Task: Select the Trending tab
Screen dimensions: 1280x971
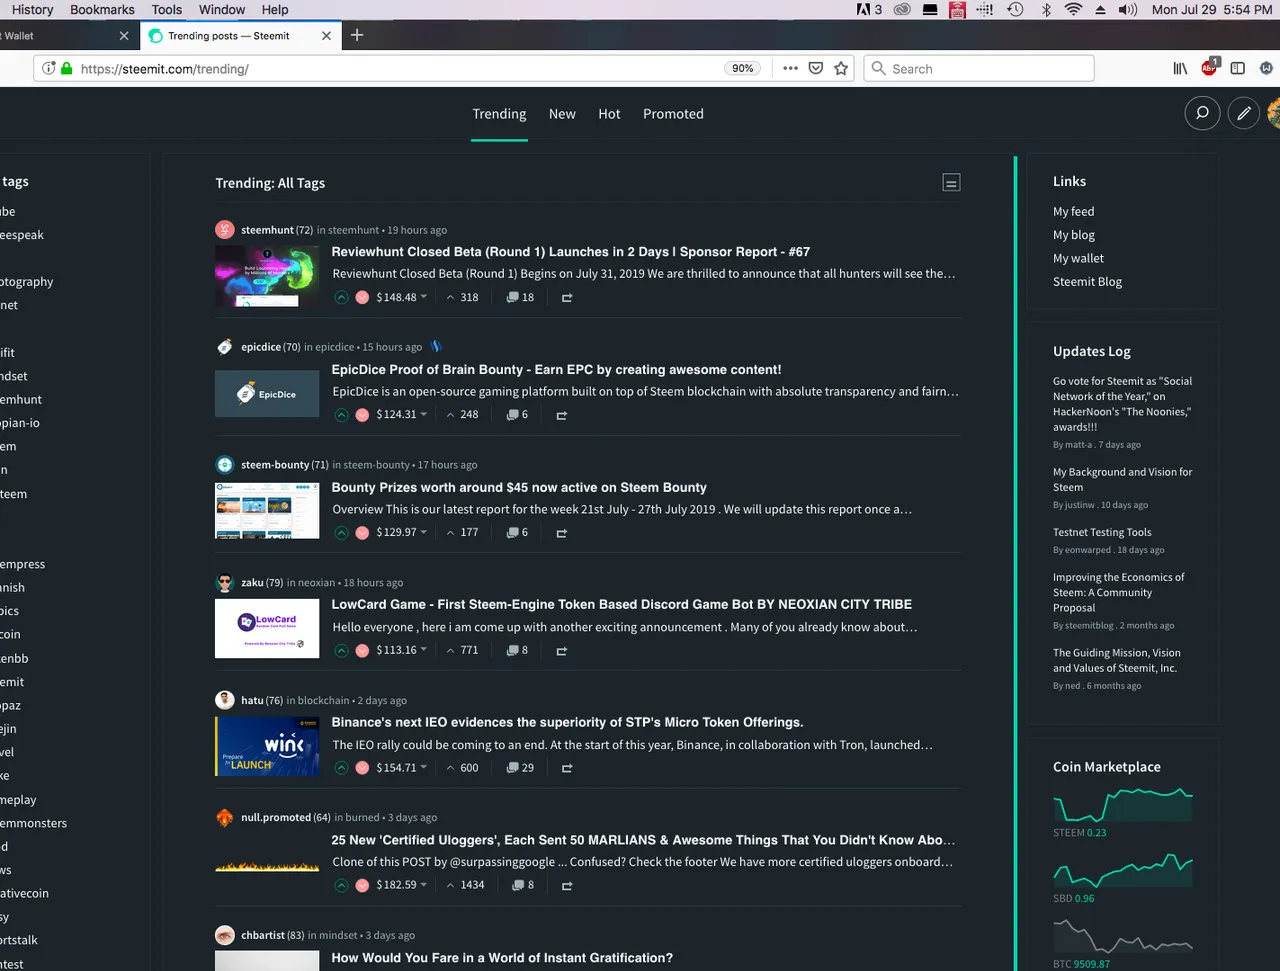Action: (x=499, y=114)
